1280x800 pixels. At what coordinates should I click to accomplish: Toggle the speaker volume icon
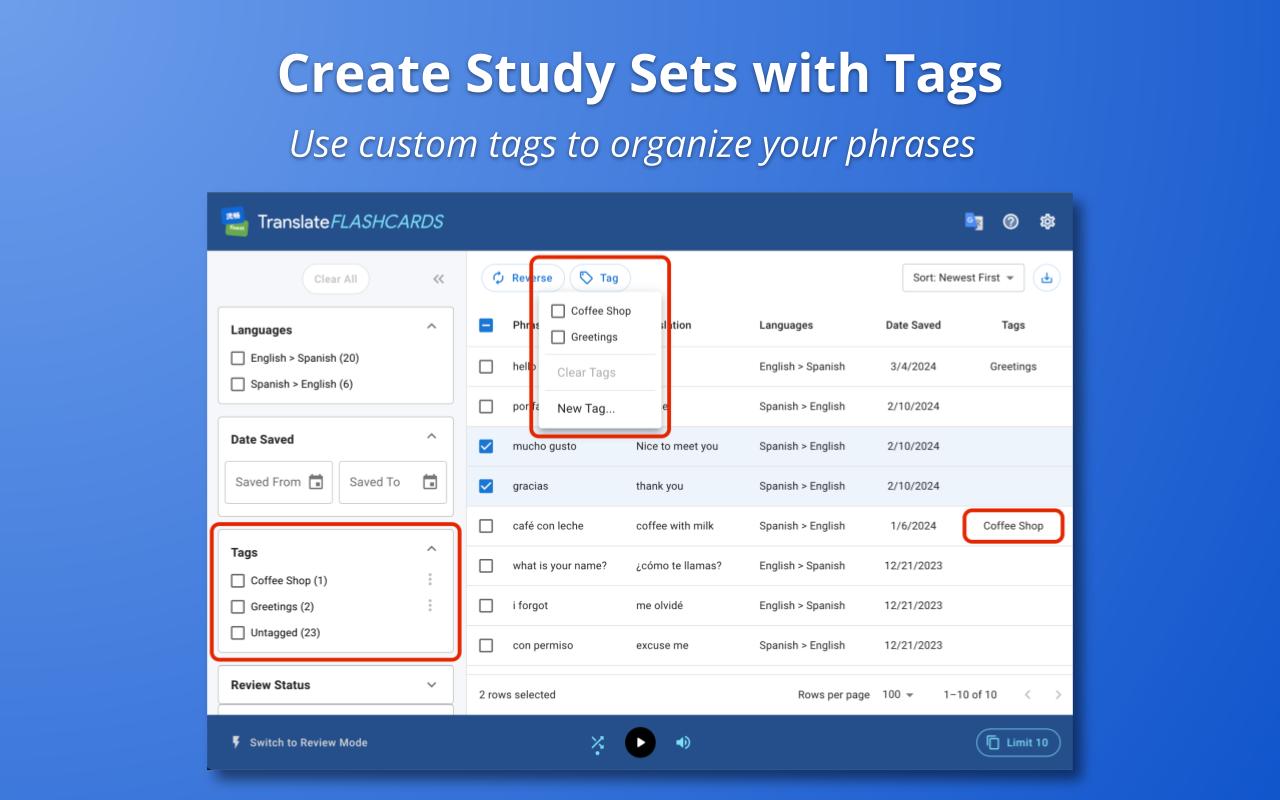(x=683, y=742)
